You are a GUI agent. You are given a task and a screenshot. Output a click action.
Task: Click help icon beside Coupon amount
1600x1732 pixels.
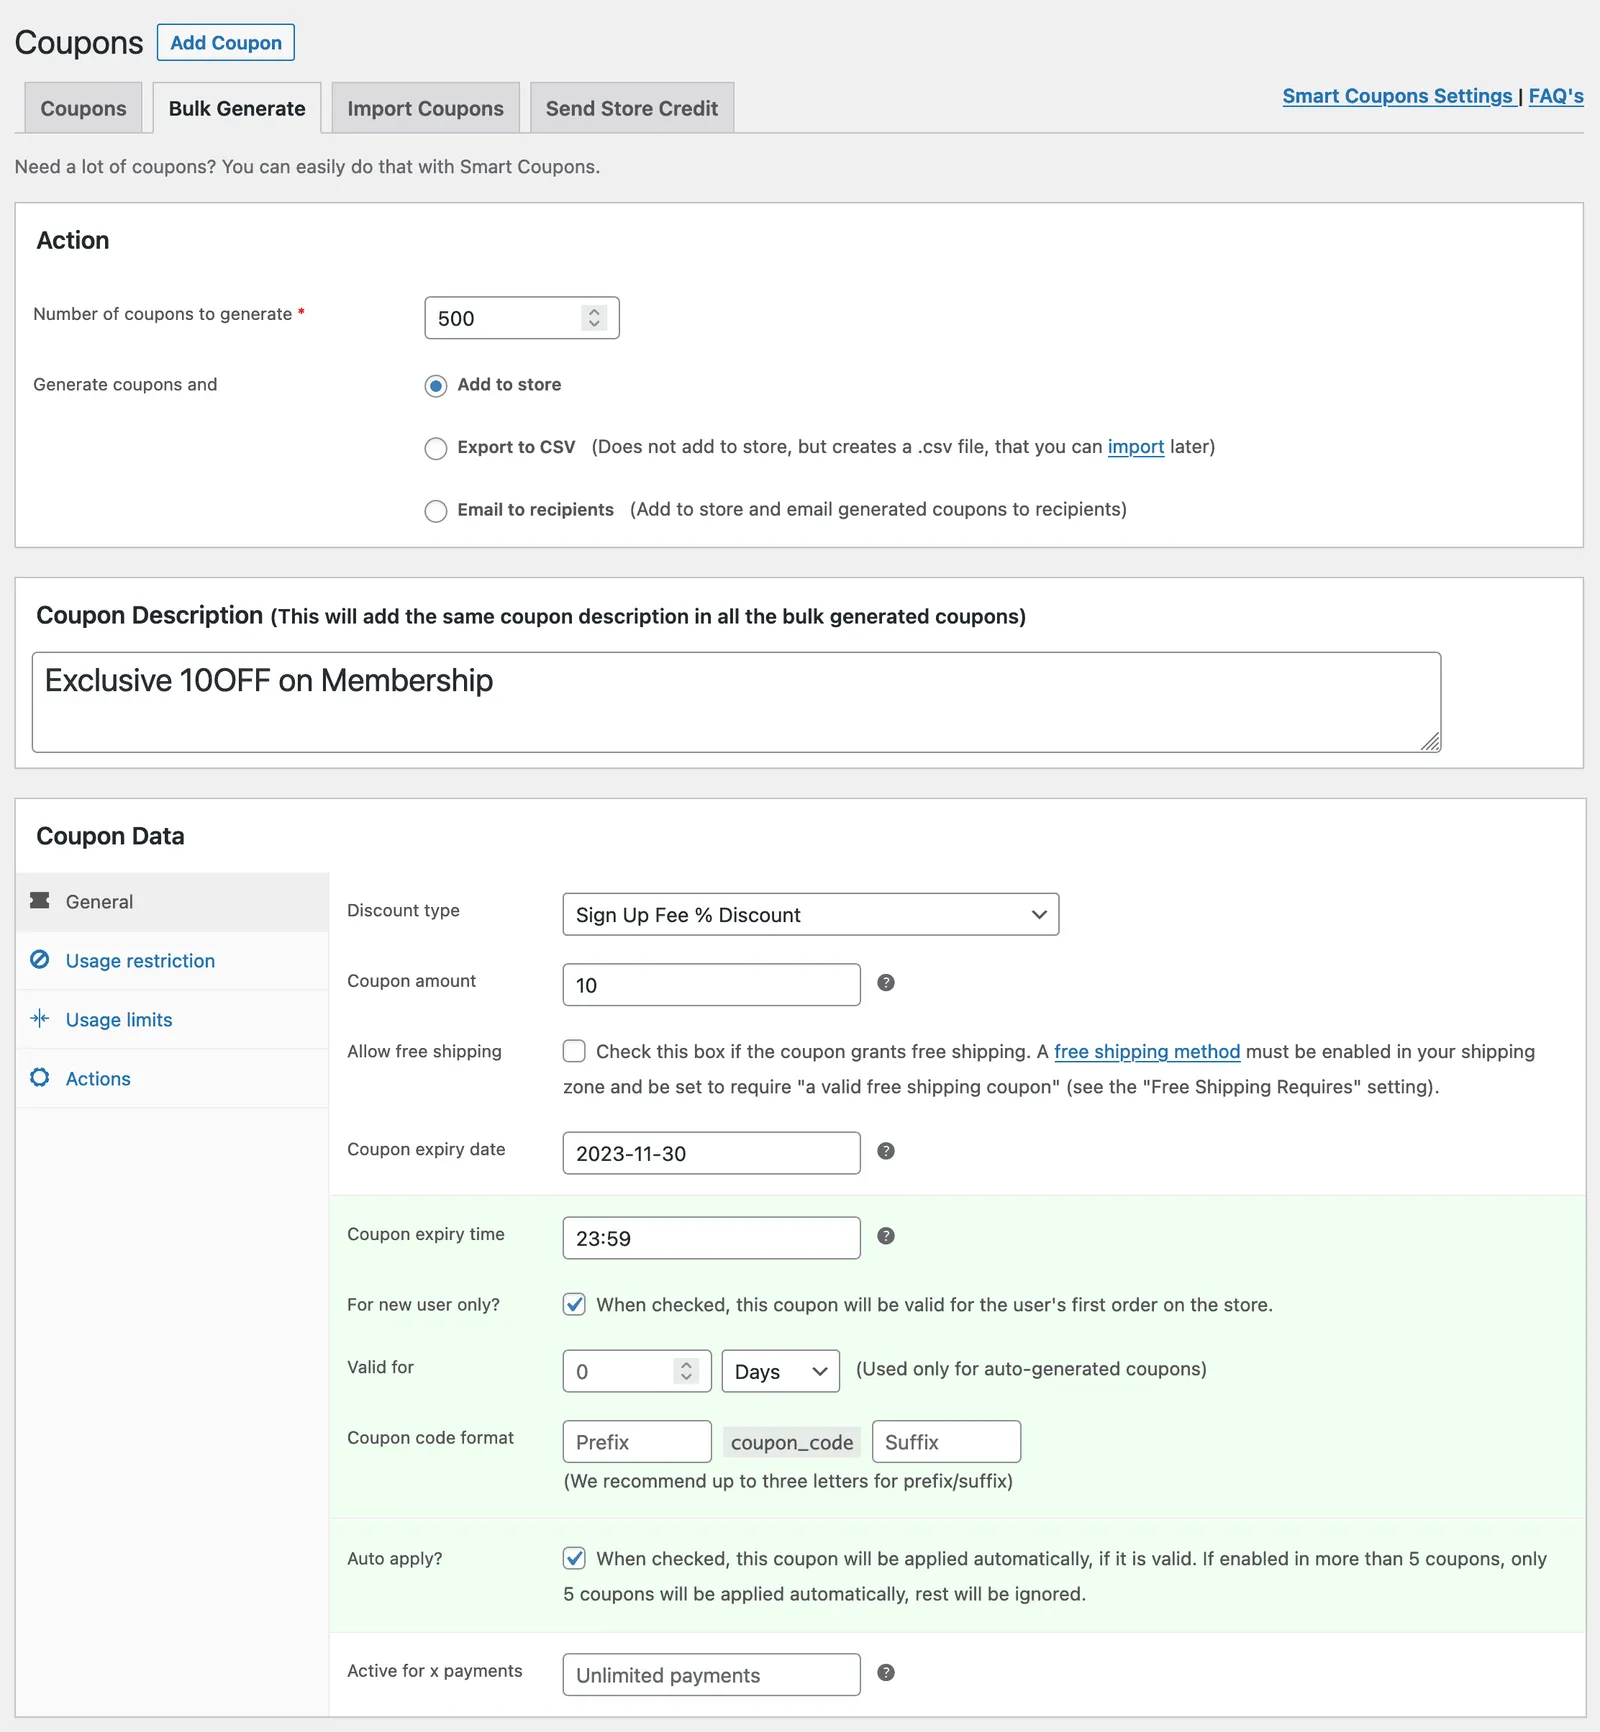pos(886,983)
